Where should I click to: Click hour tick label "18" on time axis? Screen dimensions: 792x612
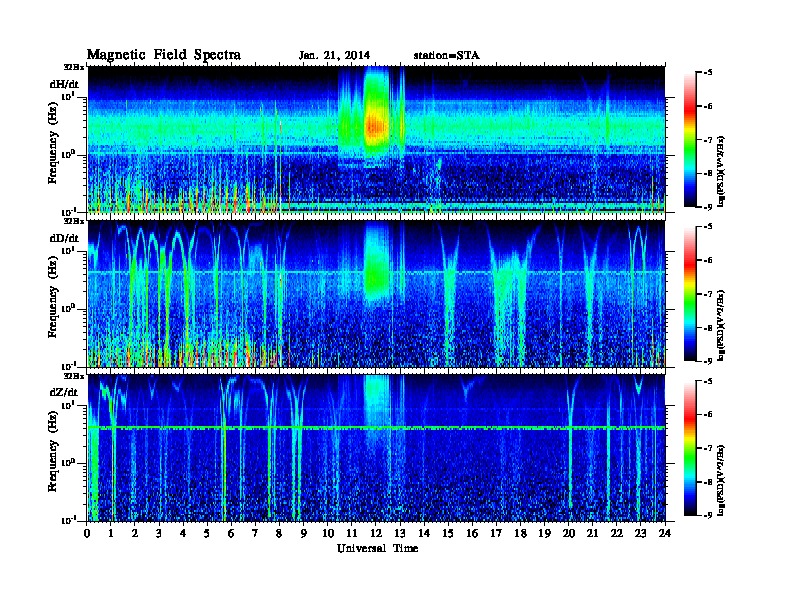520,533
